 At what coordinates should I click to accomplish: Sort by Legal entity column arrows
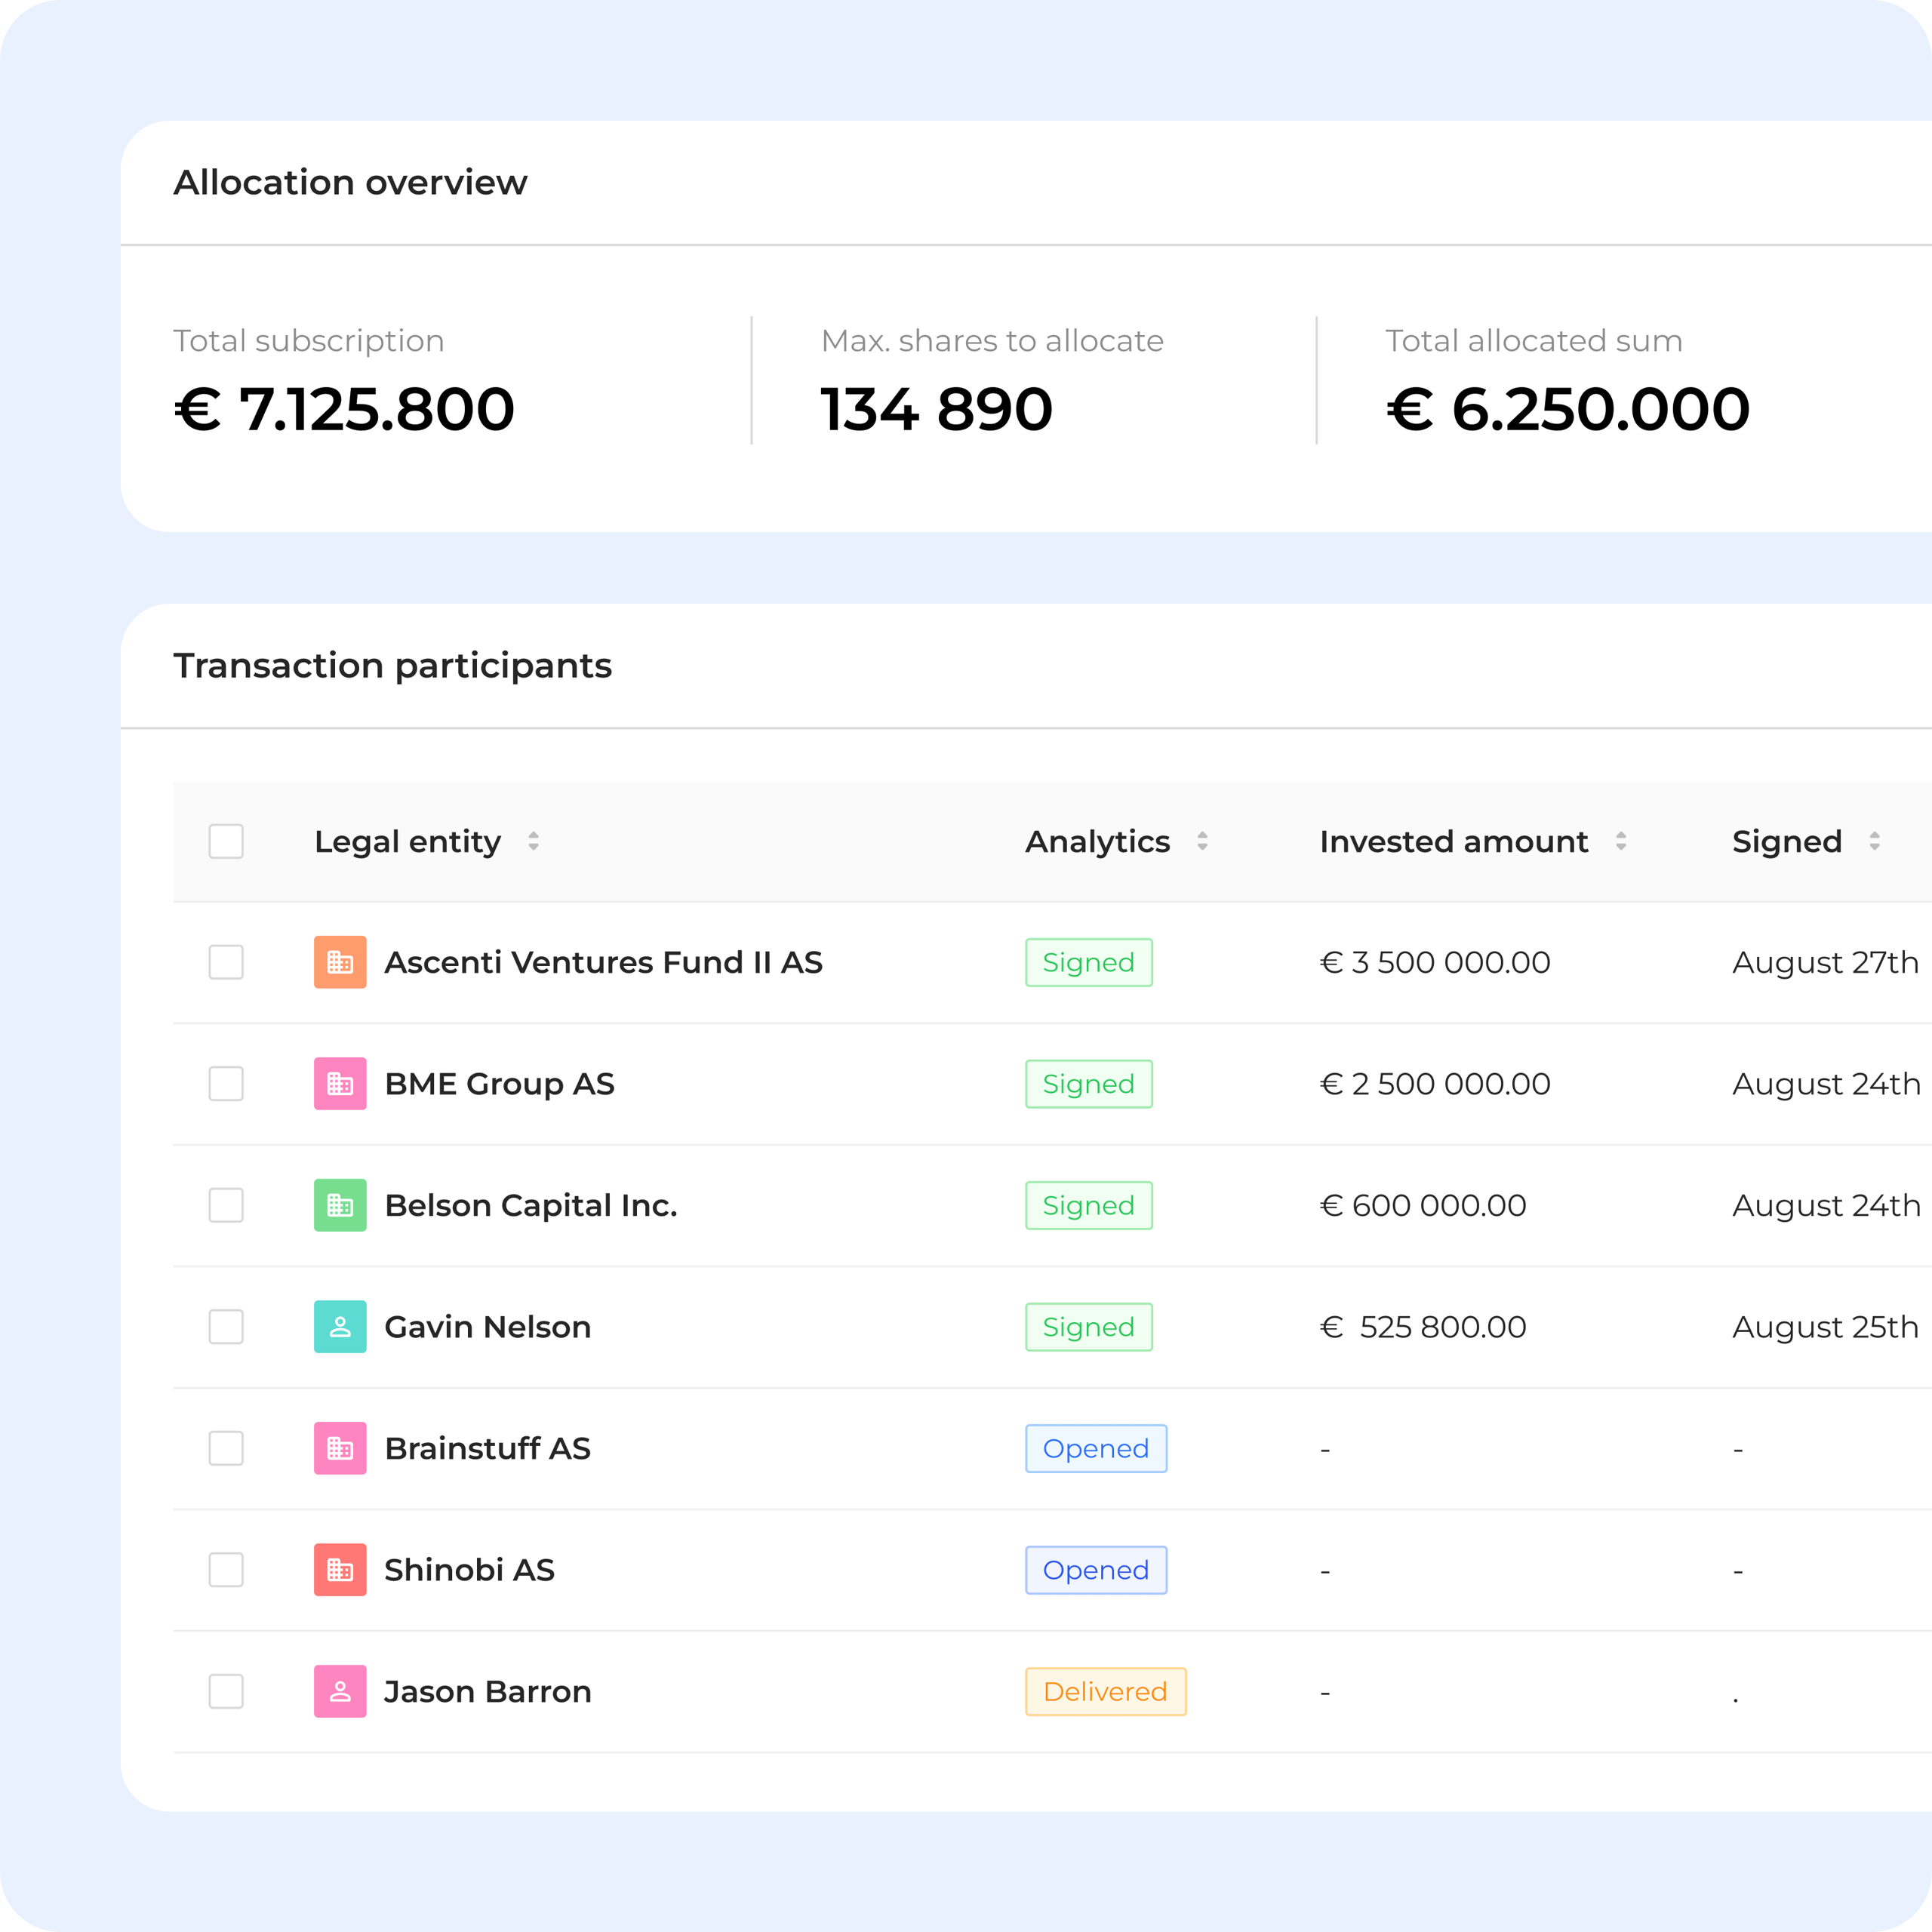(534, 841)
